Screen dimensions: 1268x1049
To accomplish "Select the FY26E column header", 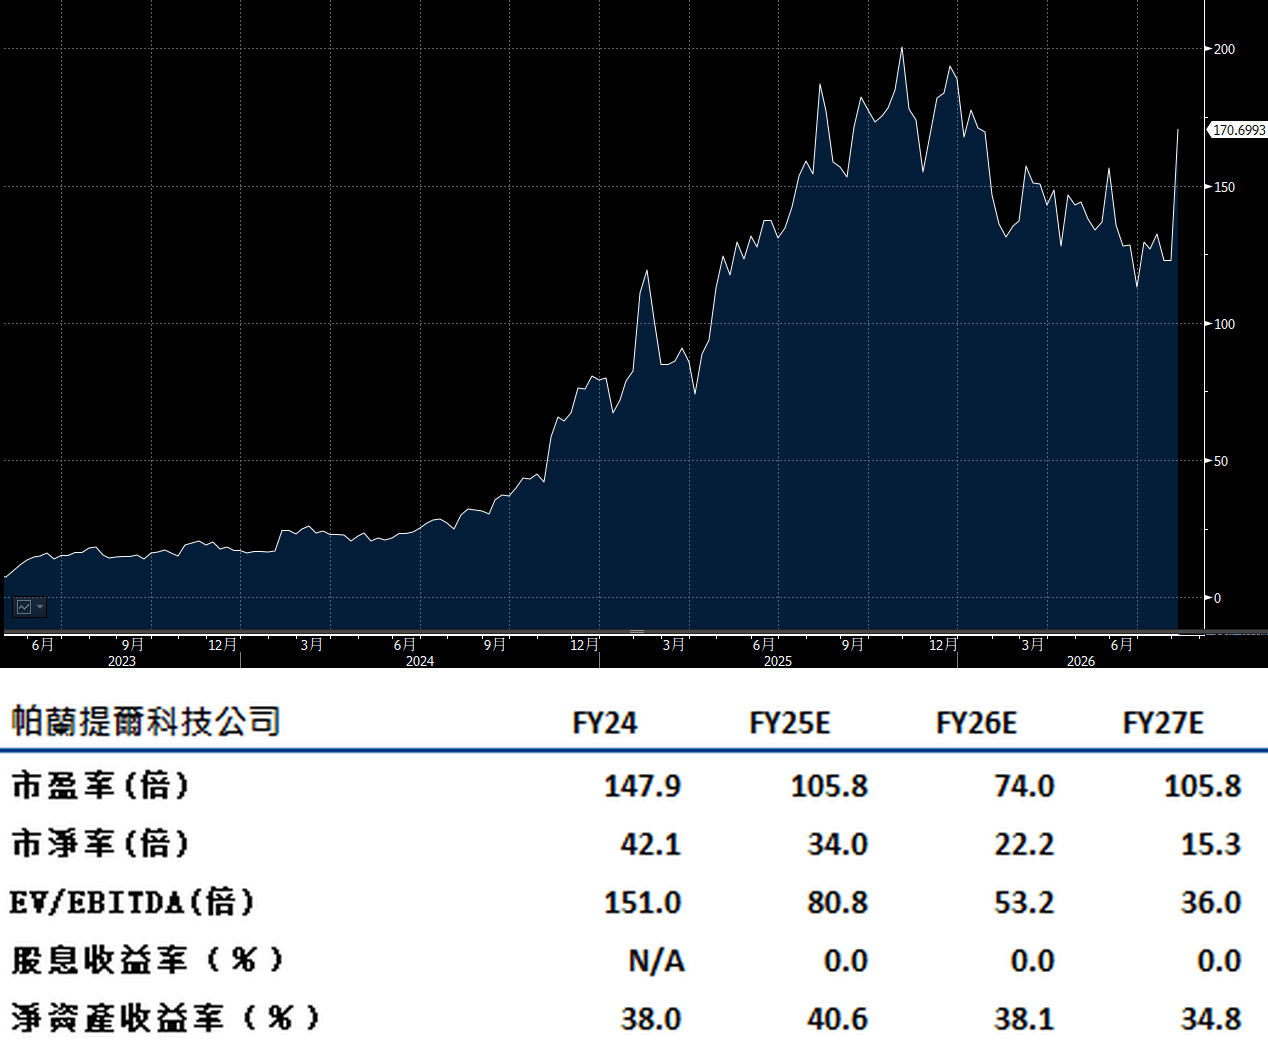I will point(976,723).
